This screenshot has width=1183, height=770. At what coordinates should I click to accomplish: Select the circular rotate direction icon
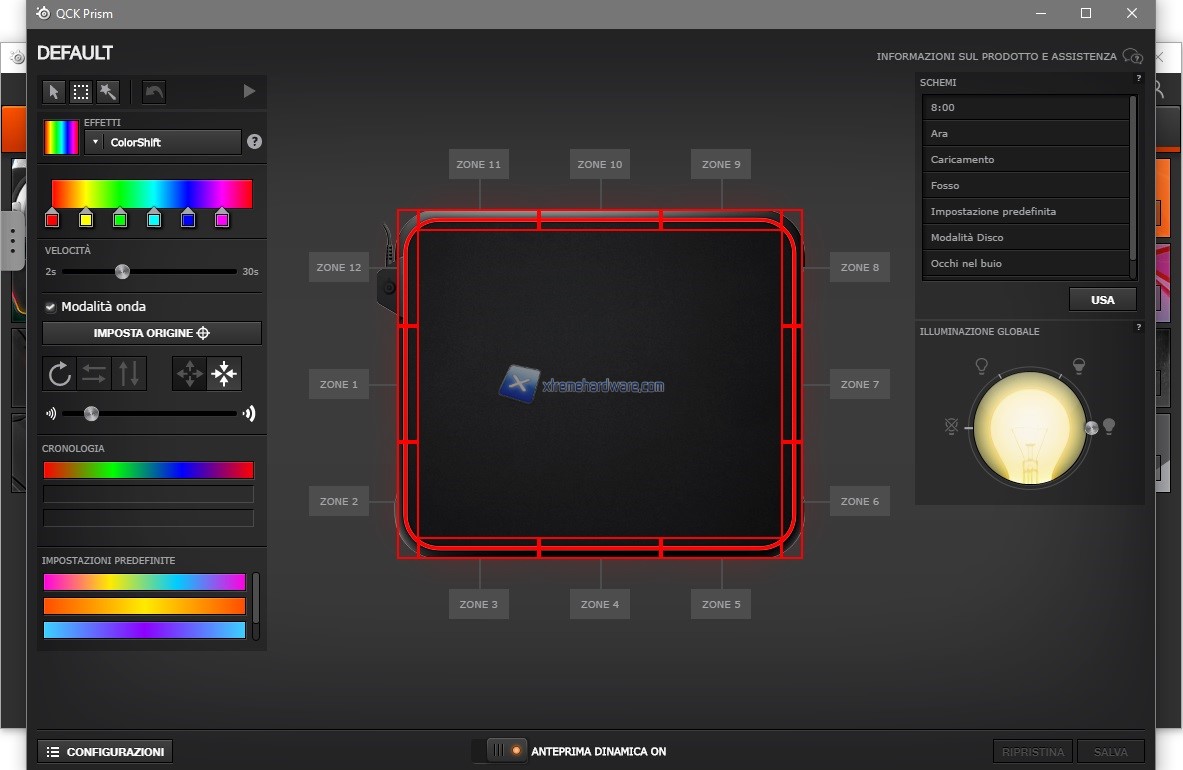(x=60, y=374)
